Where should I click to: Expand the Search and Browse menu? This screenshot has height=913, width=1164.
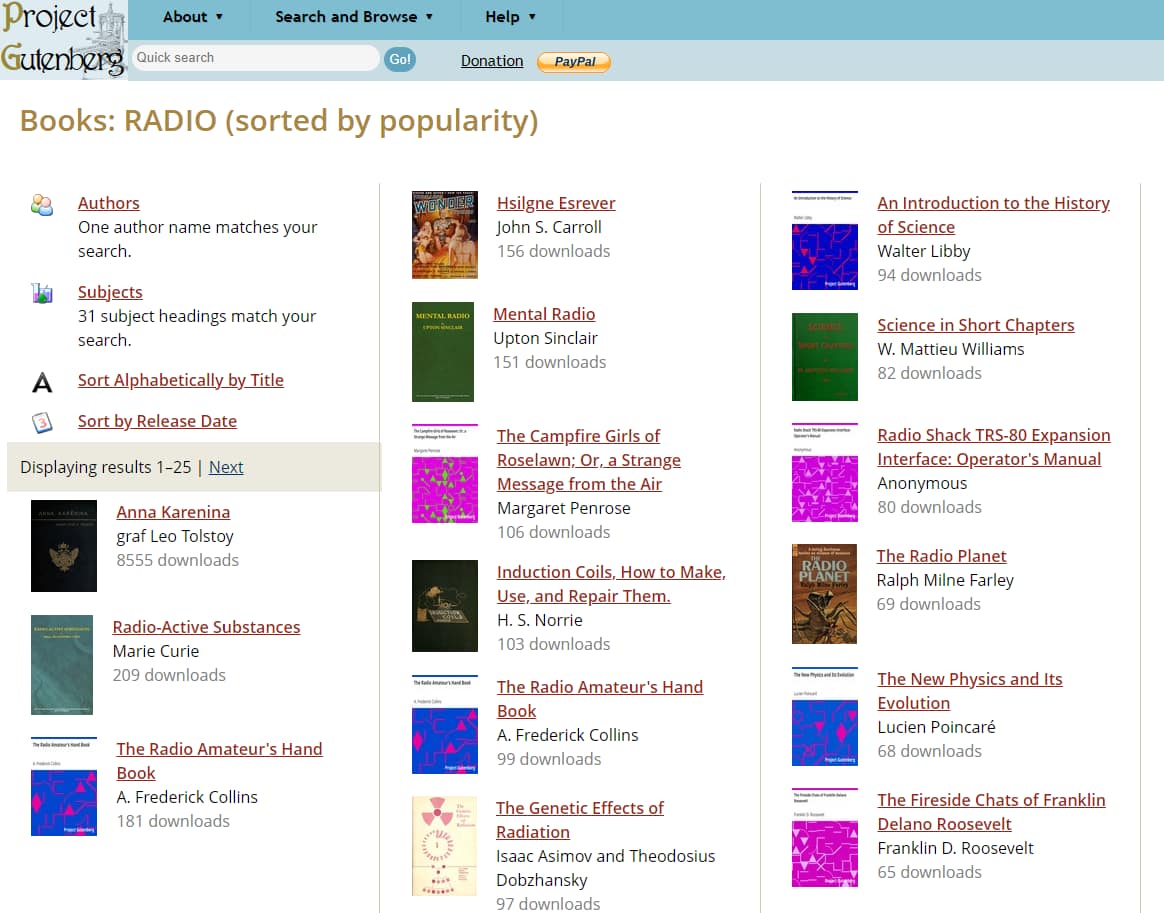(354, 17)
